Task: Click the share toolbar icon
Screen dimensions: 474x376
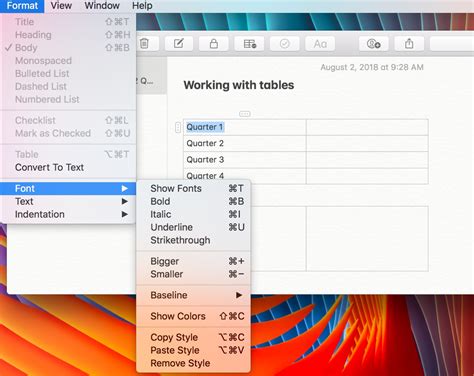Action: 409,44
